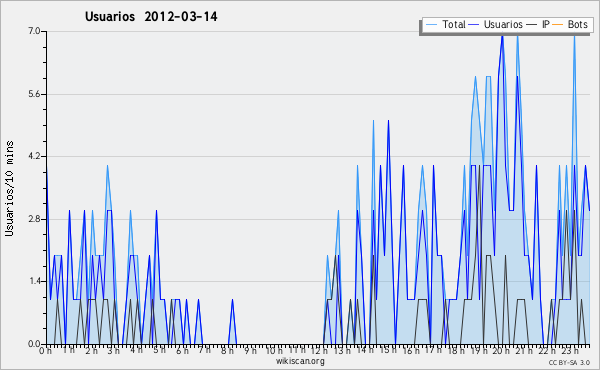Click the dark-blue Usuarios legend line swatch

tap(474, 25)
